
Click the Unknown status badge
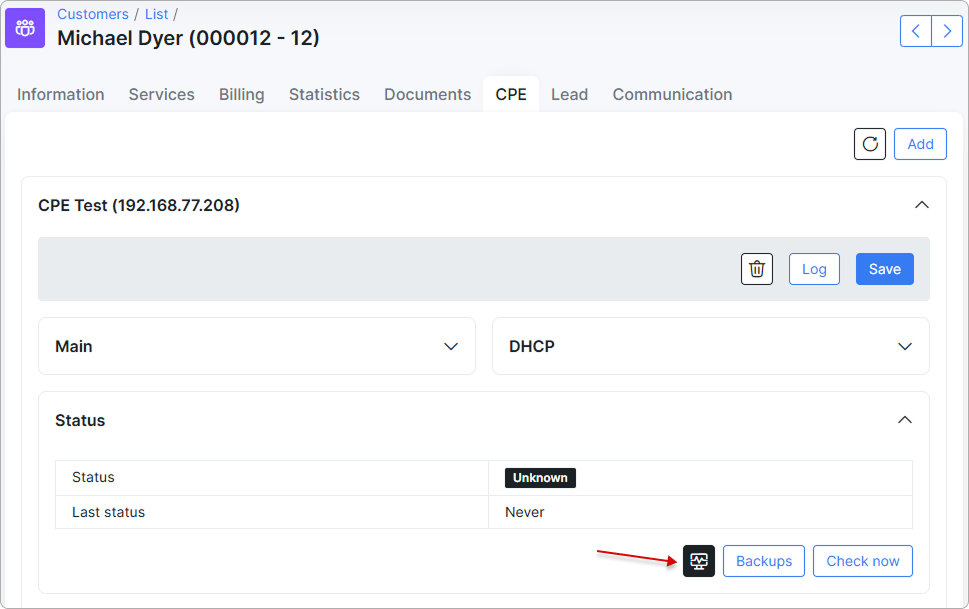(540, 478)
